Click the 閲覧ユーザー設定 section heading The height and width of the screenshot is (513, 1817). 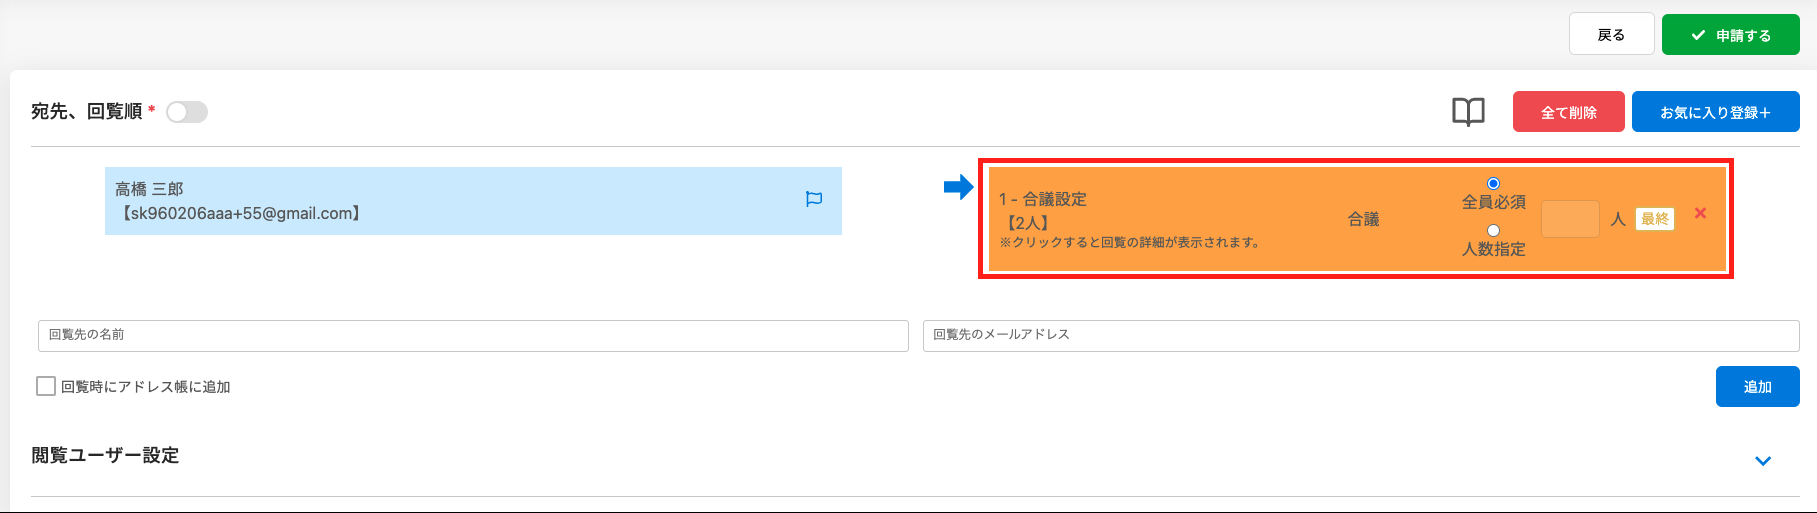[x=105, y=456]
